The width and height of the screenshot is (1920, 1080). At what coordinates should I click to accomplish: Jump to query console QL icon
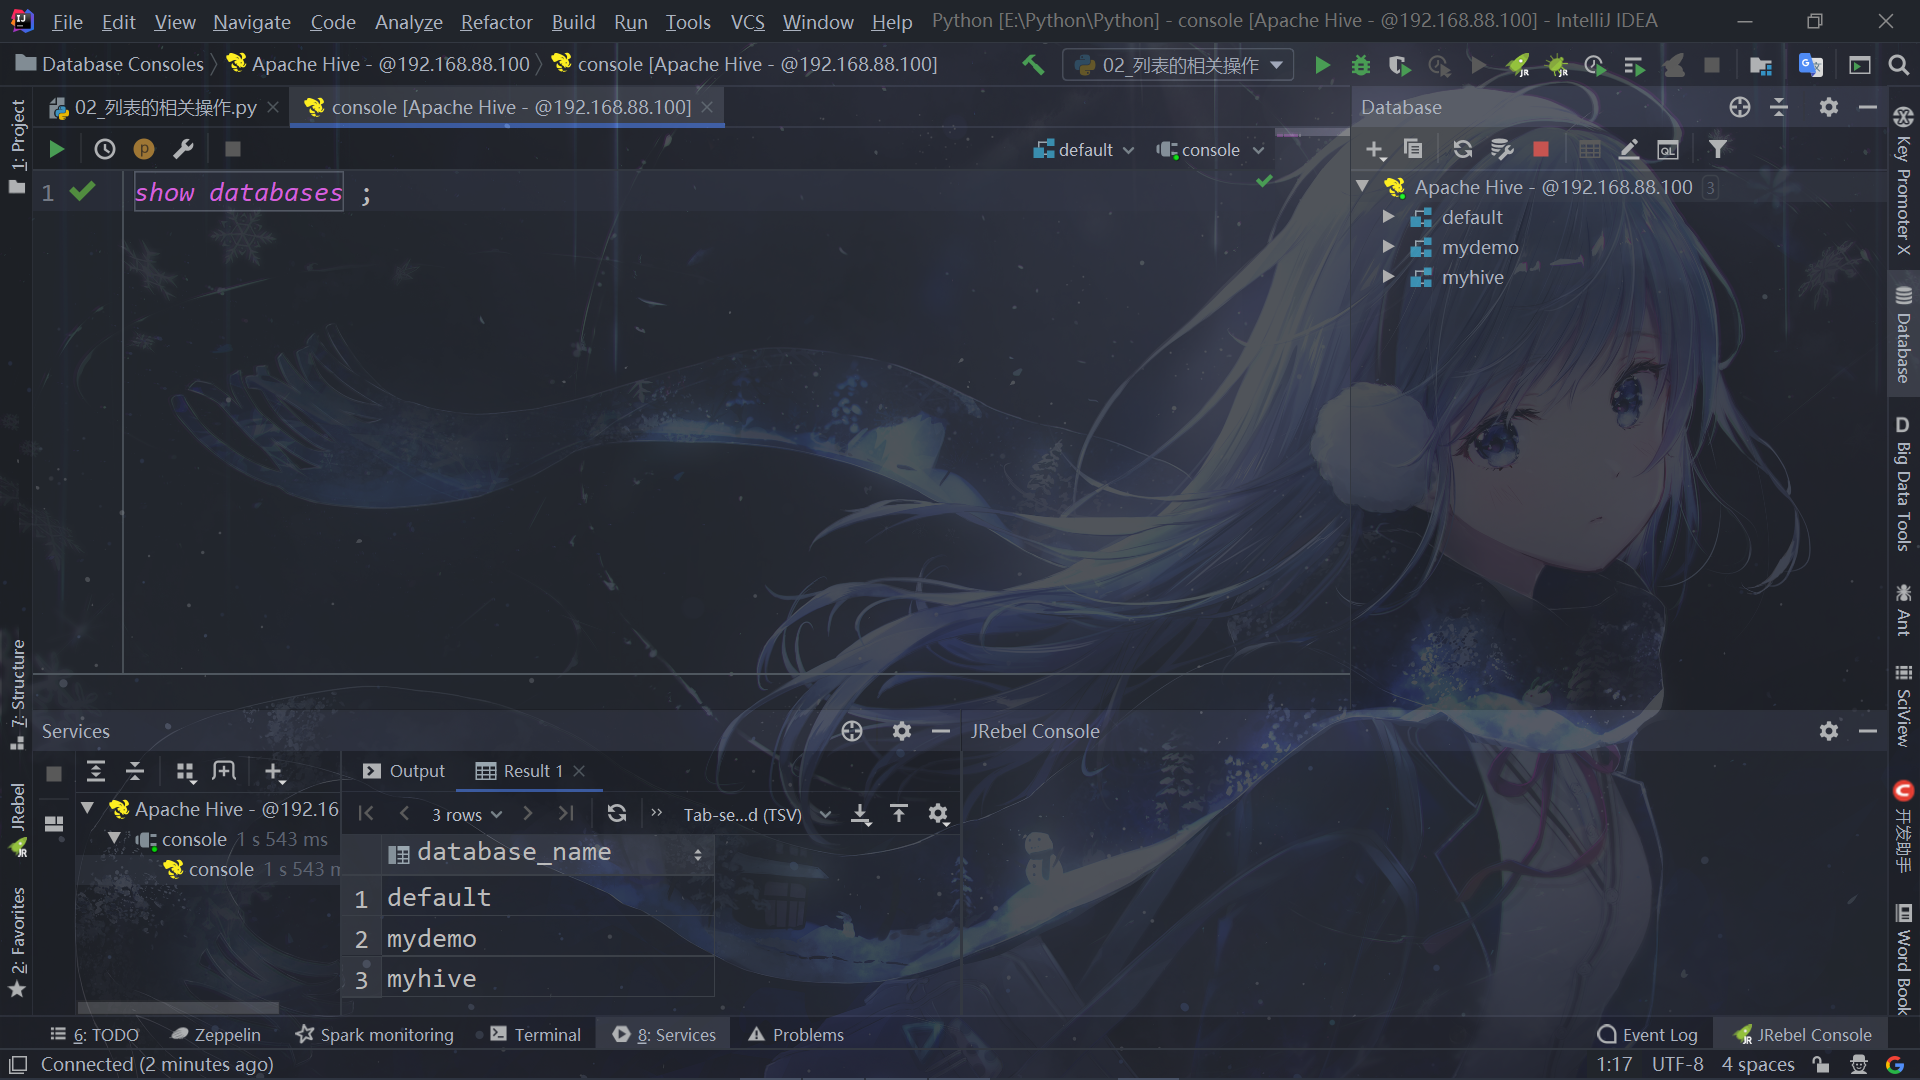click(1667, 149)
